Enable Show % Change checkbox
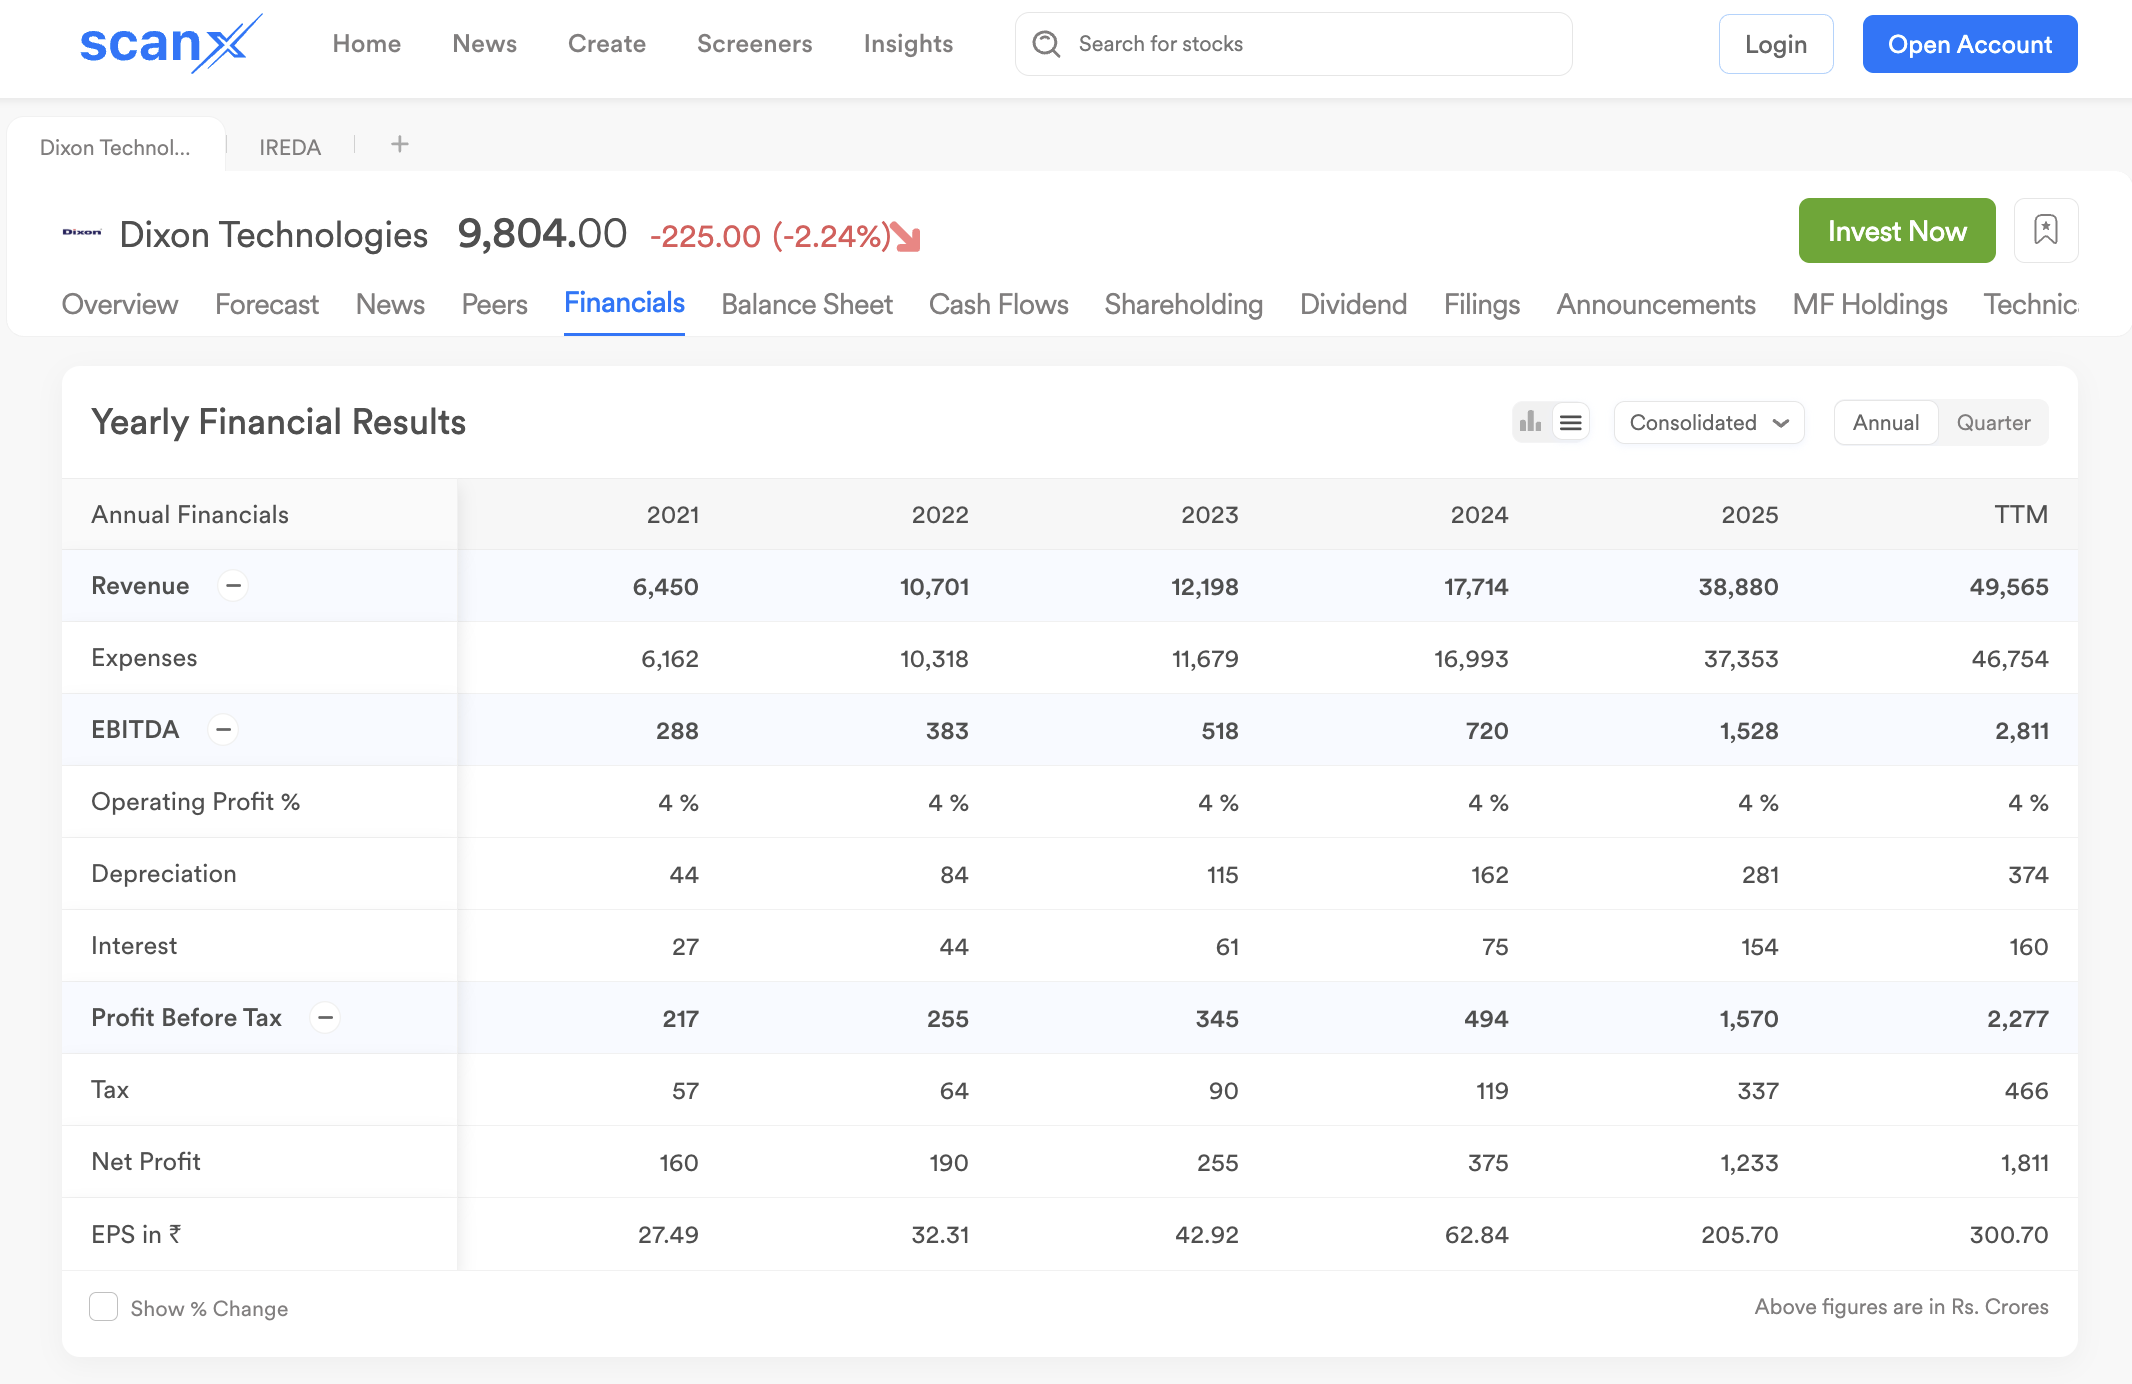This screenshot has height=1384, width=2132. pyautogui.click(x=104, y=1307)
